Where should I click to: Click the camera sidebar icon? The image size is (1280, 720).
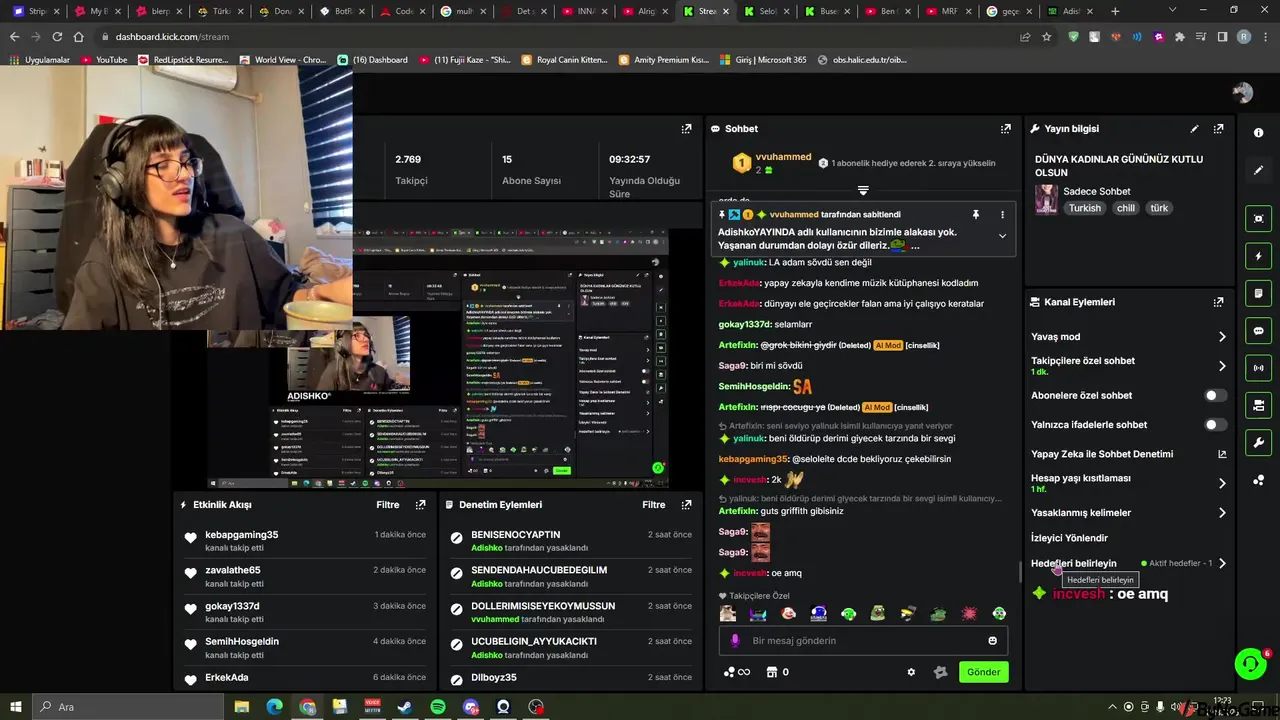tap(1258, 405)
